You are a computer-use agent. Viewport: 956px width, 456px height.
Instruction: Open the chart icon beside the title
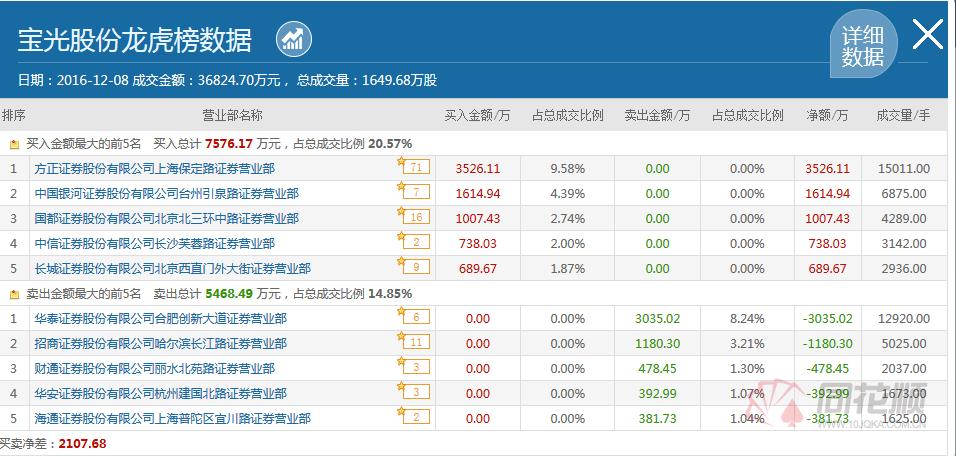point(294,40)
